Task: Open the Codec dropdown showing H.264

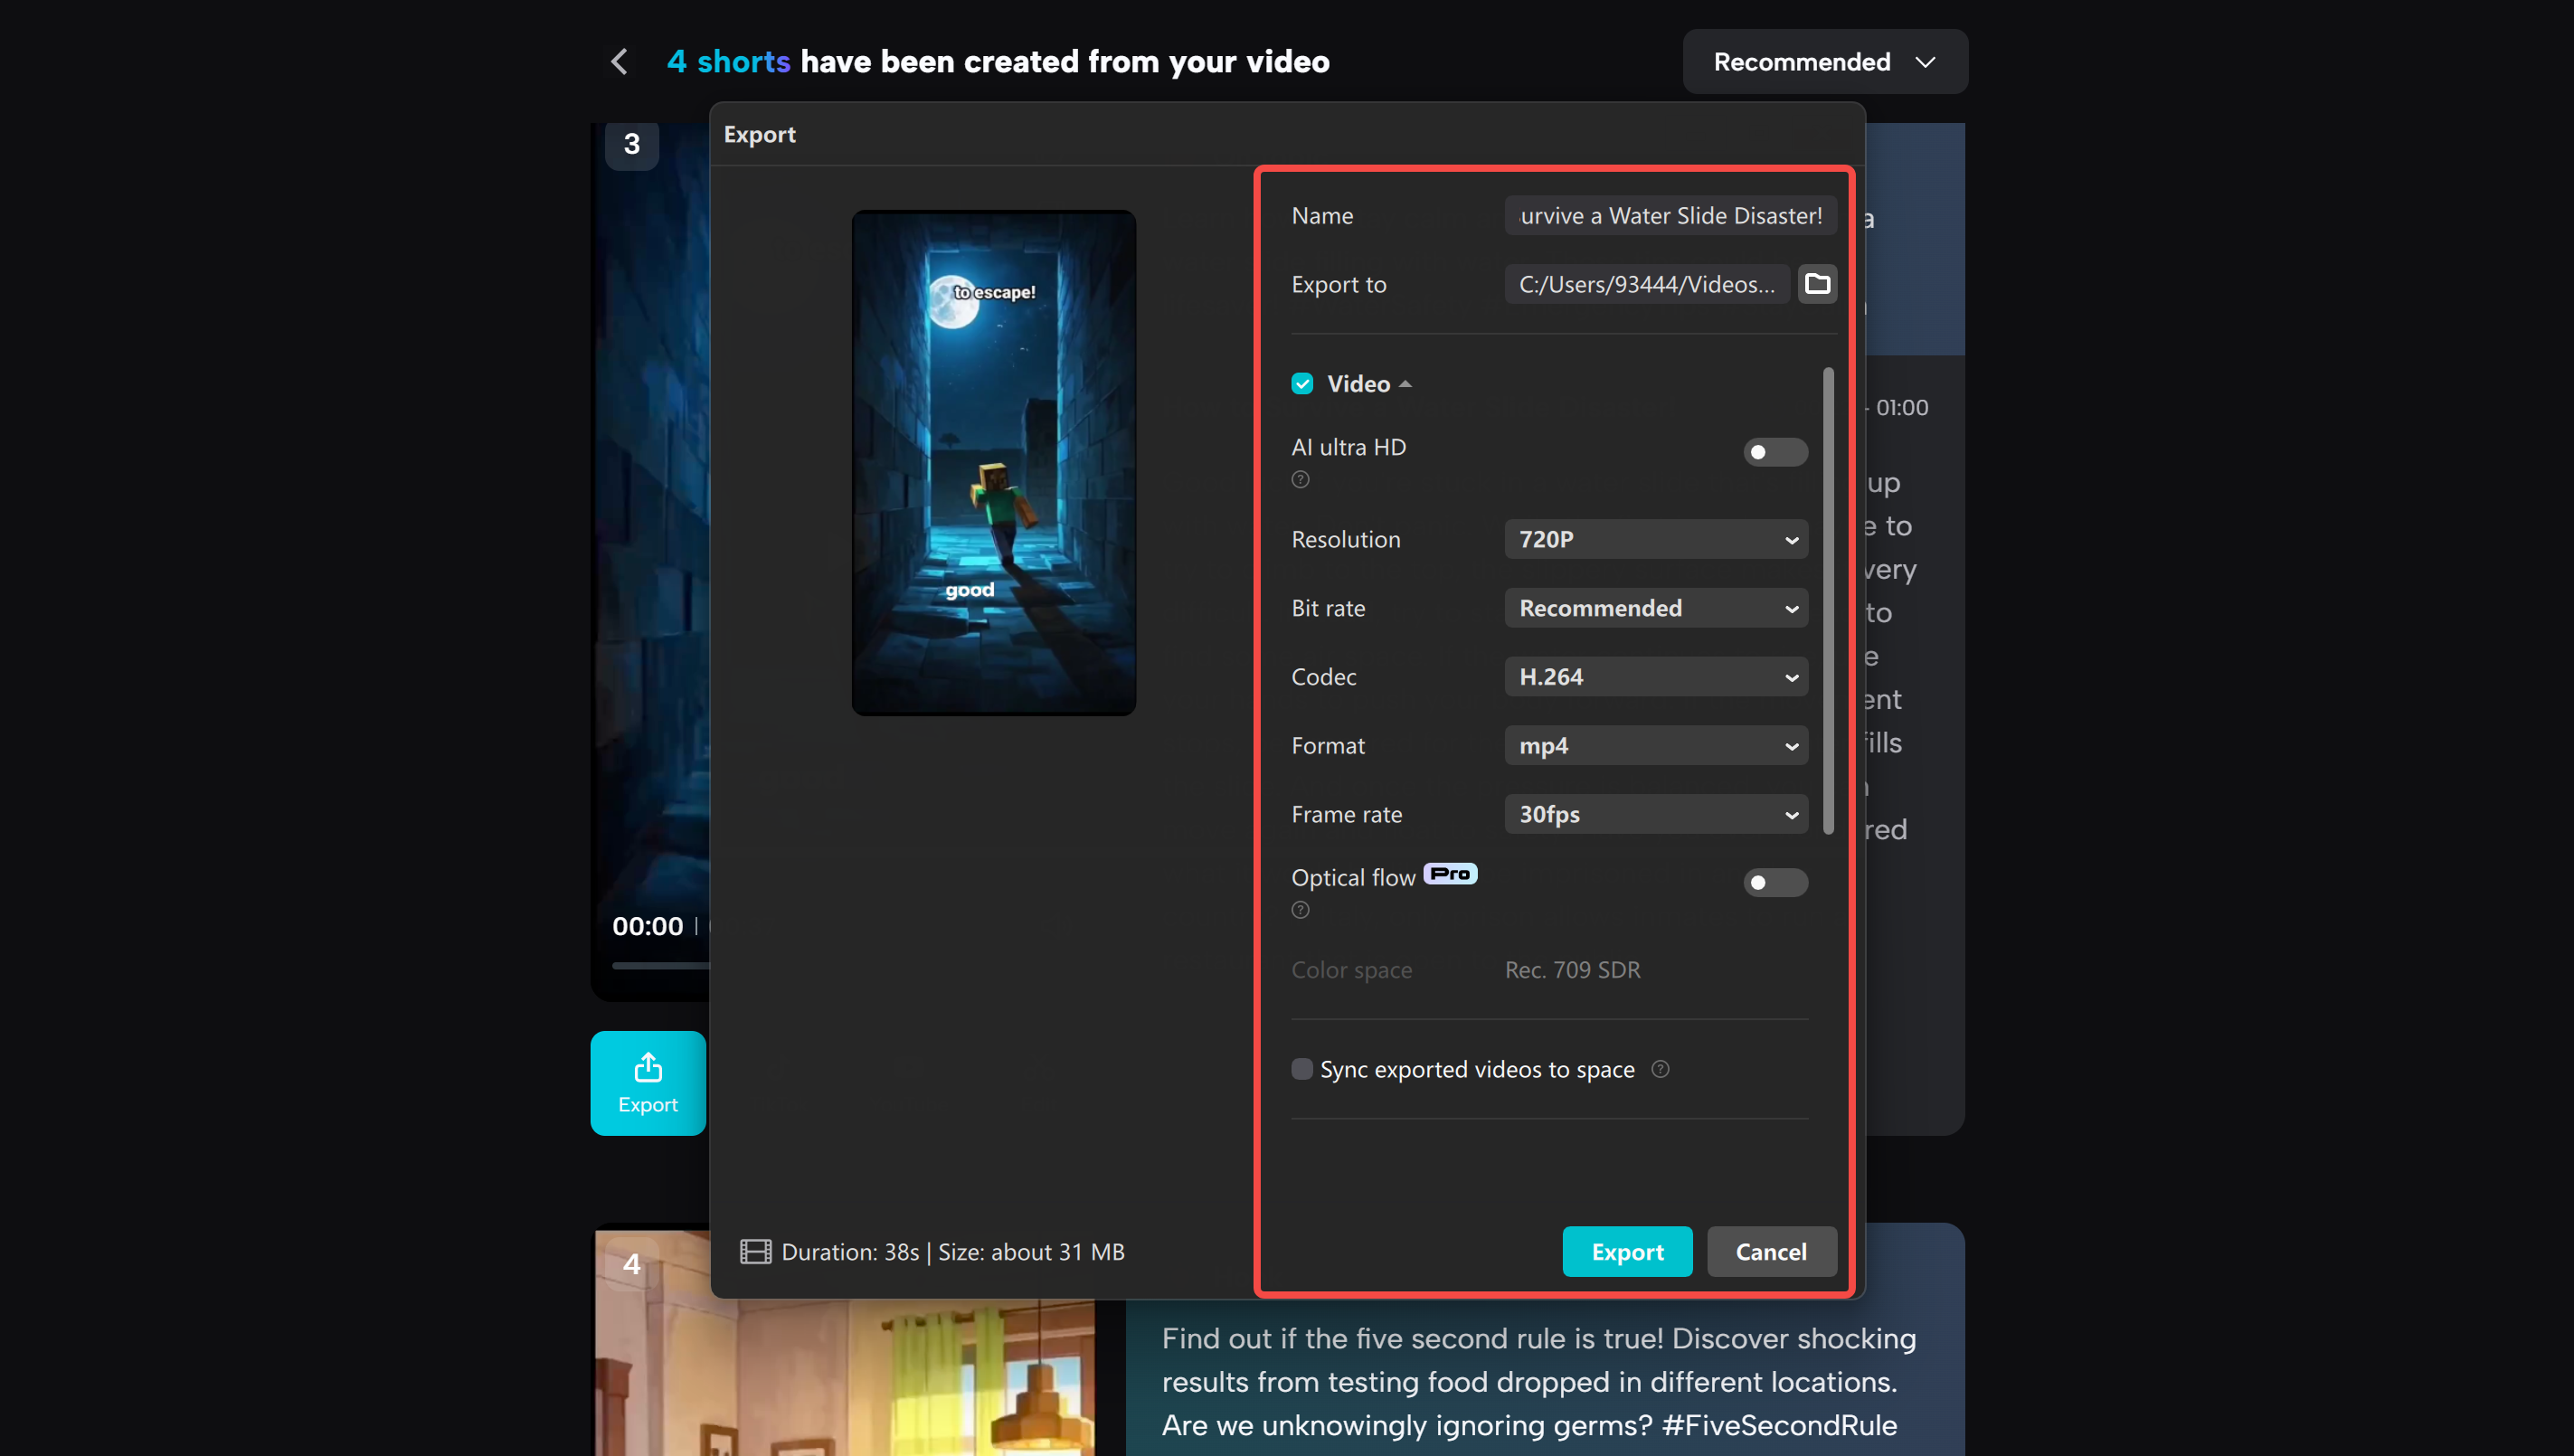Action: [x=1655, y=676]
